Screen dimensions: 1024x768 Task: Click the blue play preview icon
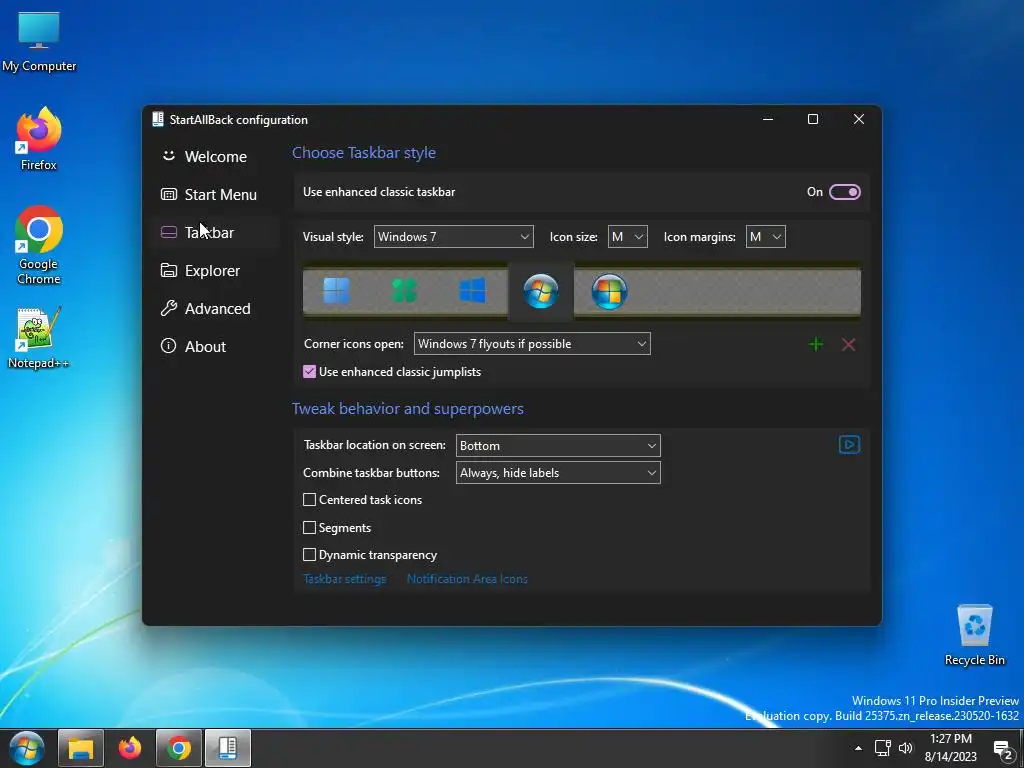click(x=849, y=445)
